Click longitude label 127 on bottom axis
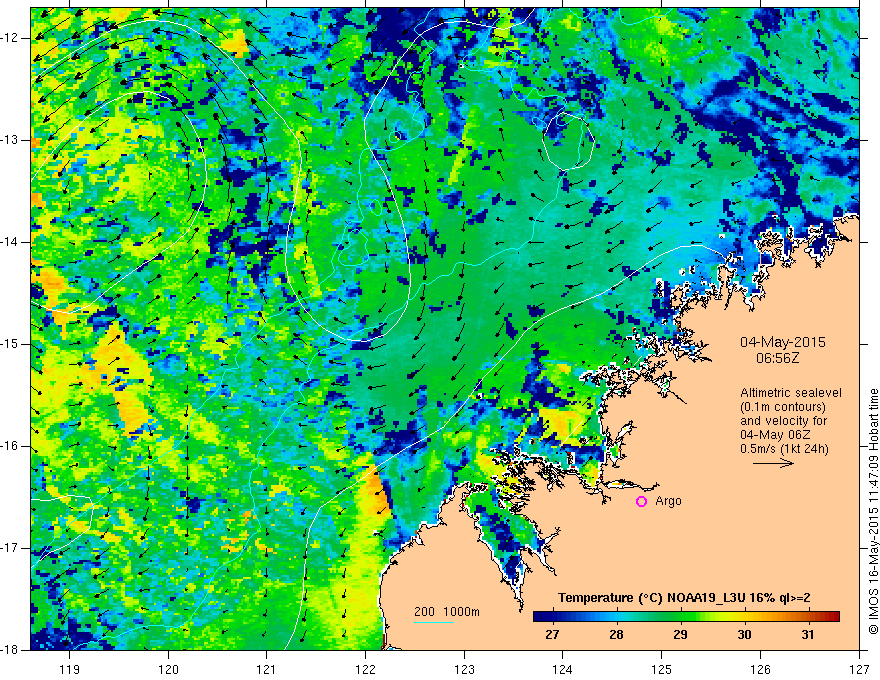Image resolution: width=880 pixels, height=680 pixels. point(859,669)
